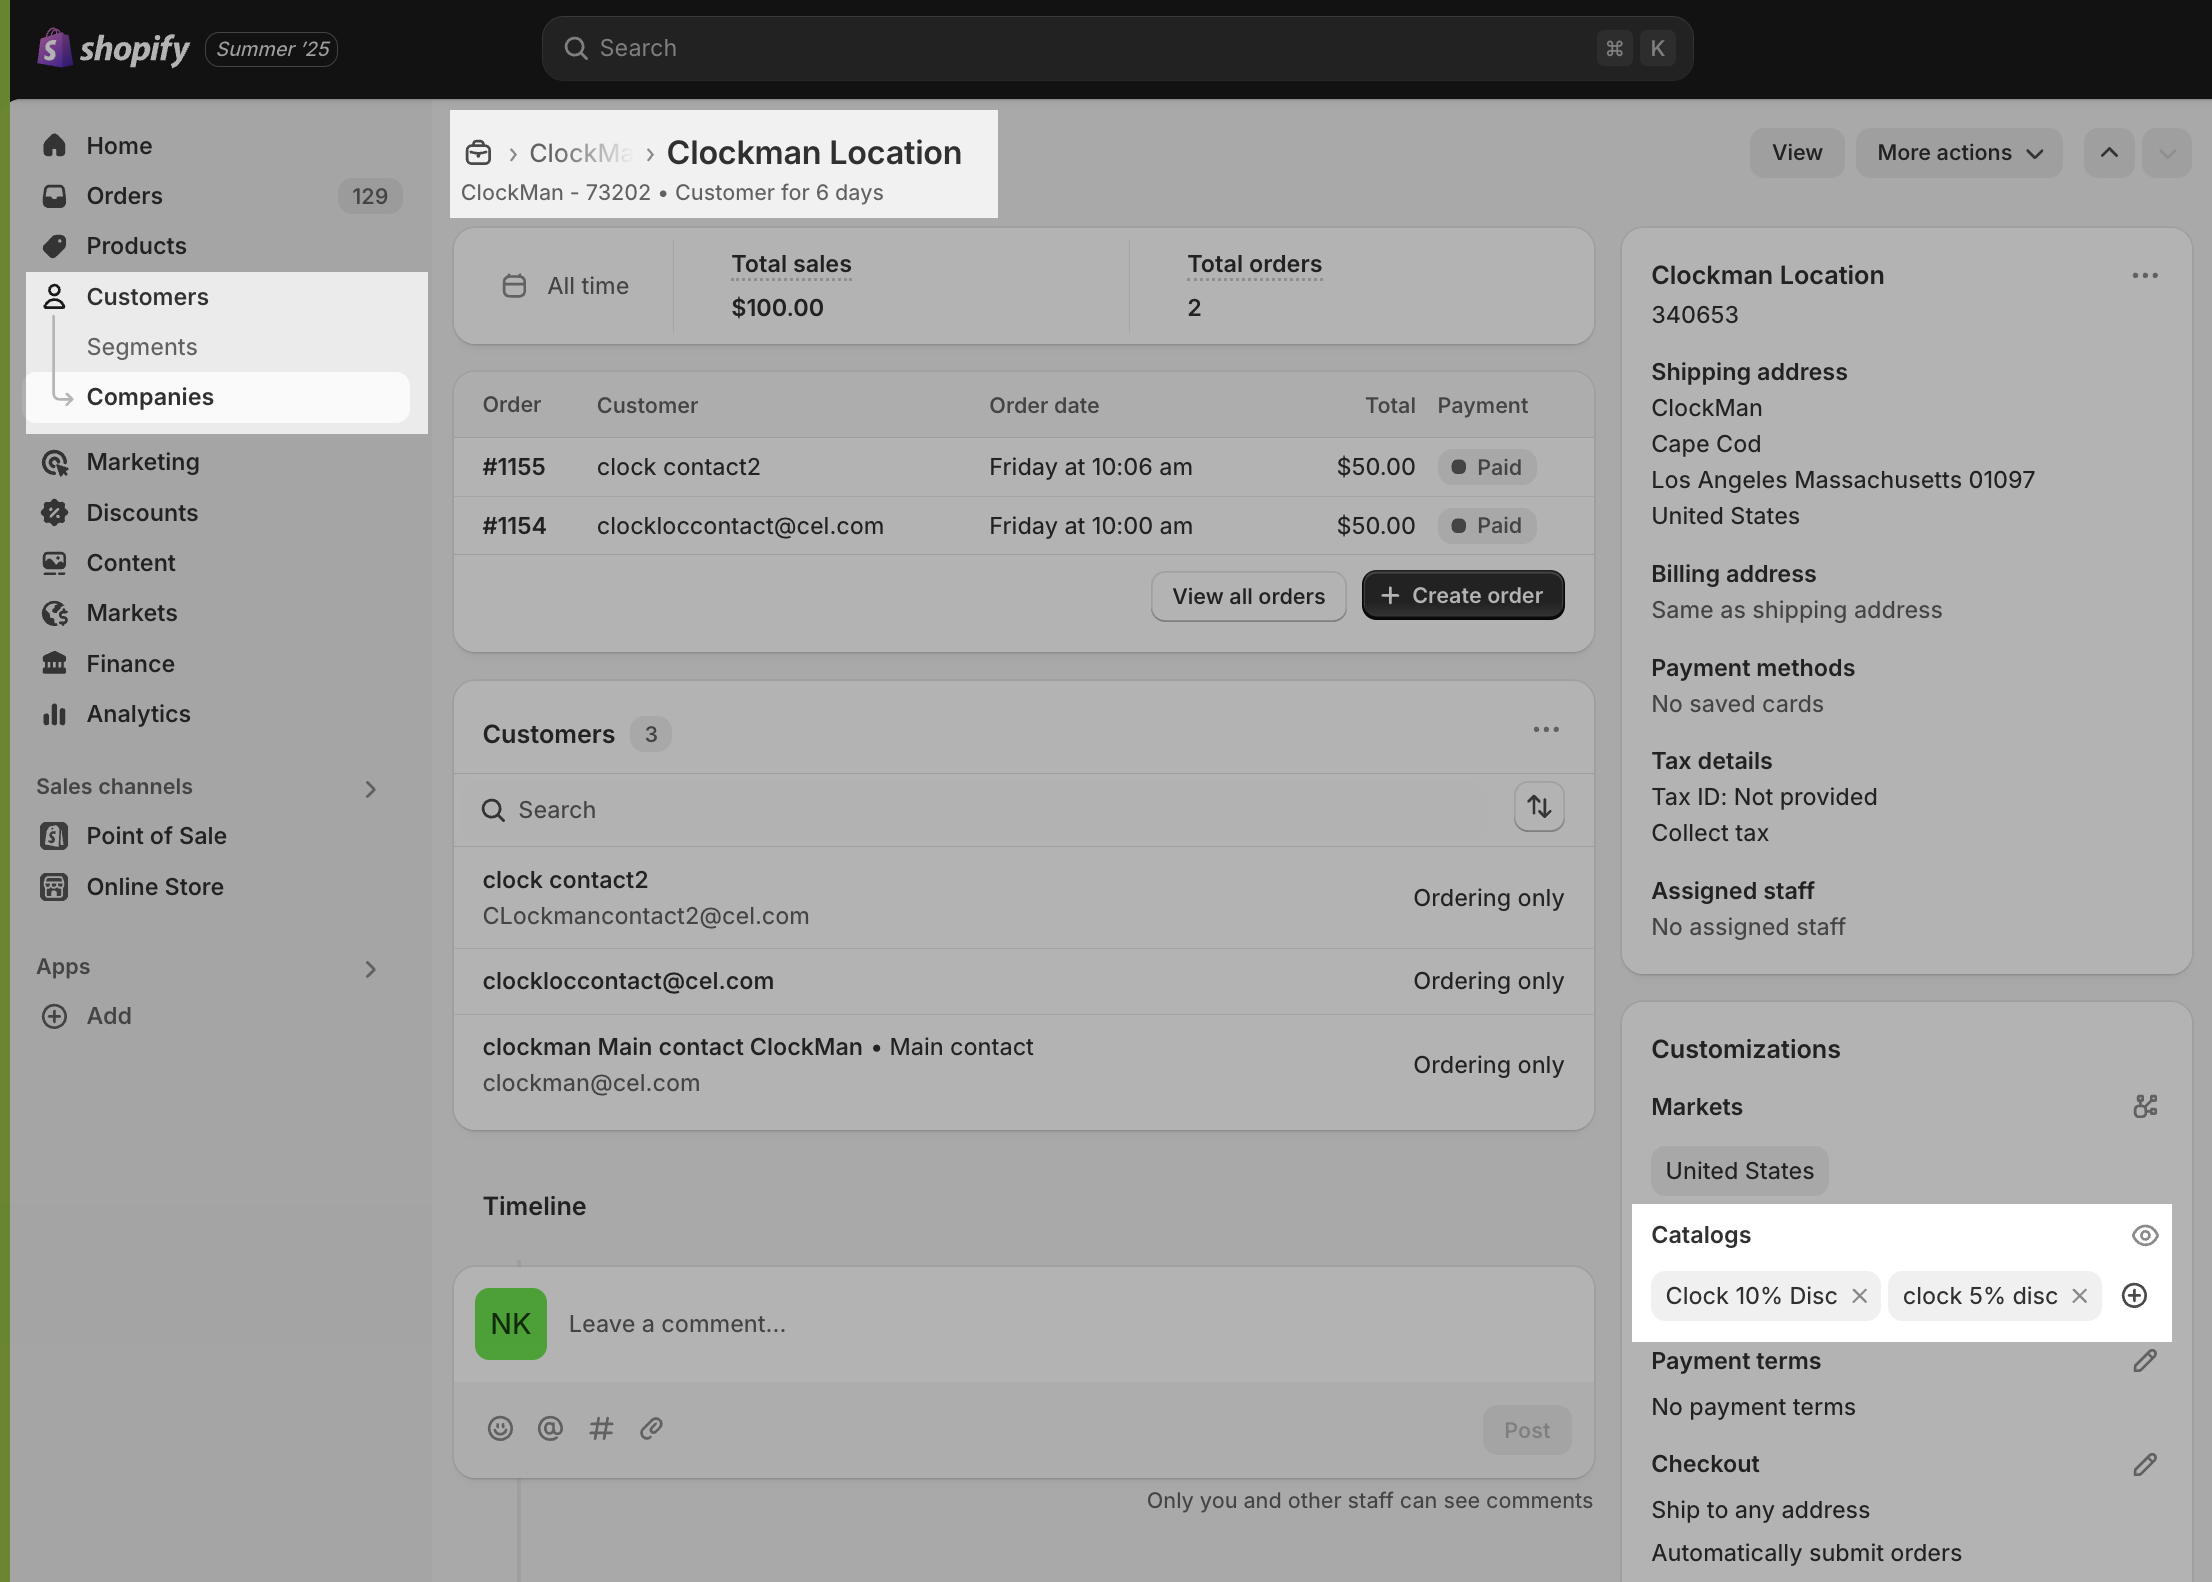This screenshot has width=2212, height=1582.
Task: Edit payment terms with pencil icon
Action: point(2145,1361)
